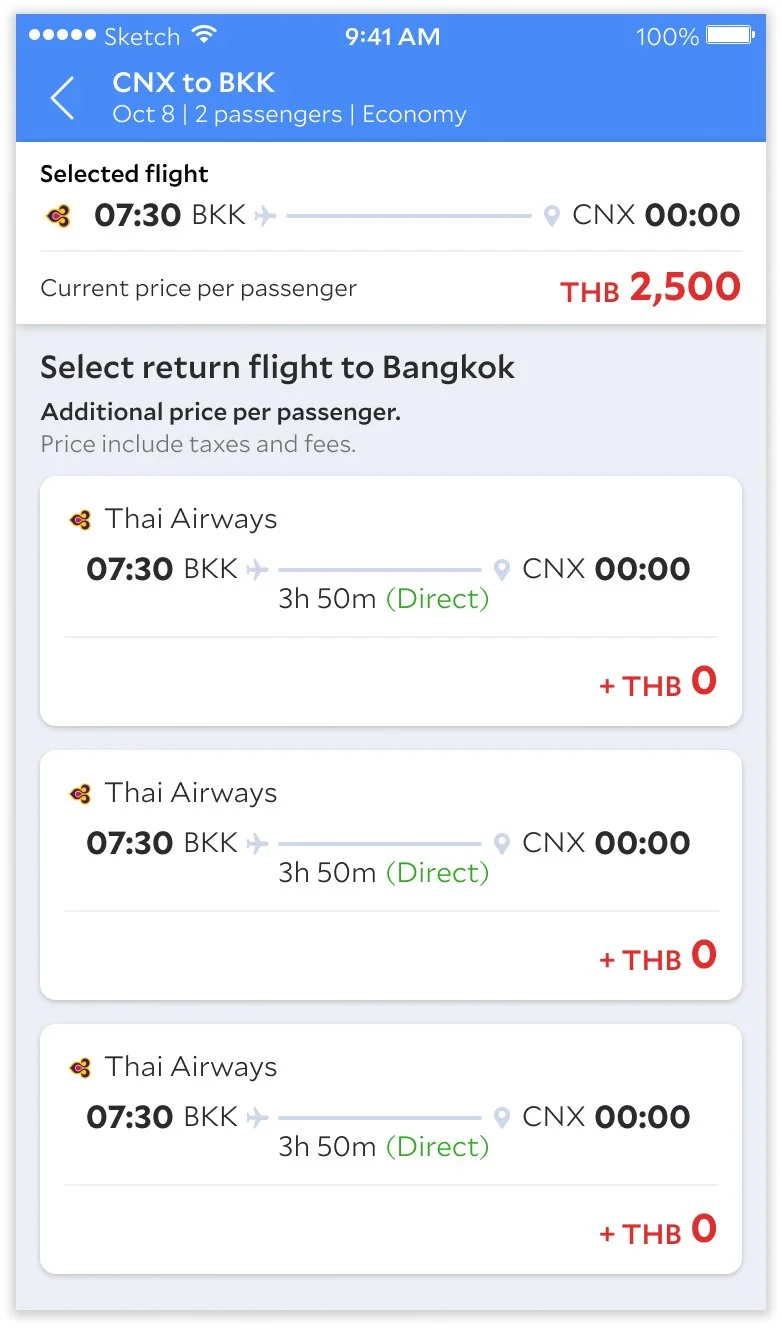Viewport: 782px width, 1328px height.
Task: Tap the THB 2,500 current price
Action: 650,288
